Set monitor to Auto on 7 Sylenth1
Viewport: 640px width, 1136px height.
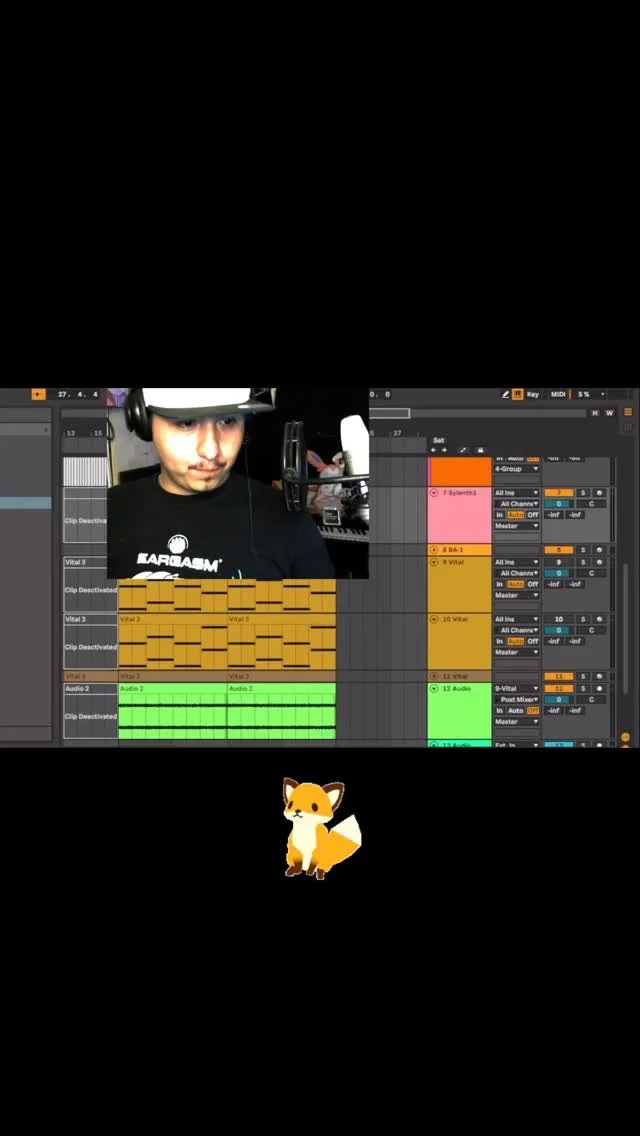(x=515, y=514)
